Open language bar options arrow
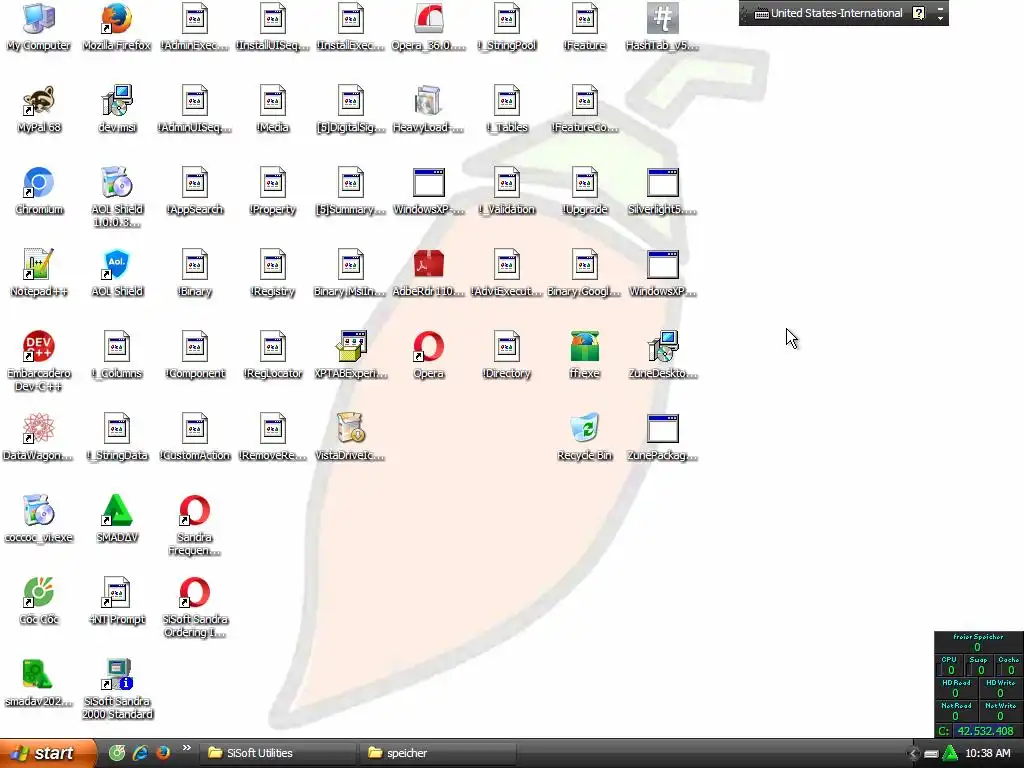Screen dimensions: 1024x768 coord(940,18)
